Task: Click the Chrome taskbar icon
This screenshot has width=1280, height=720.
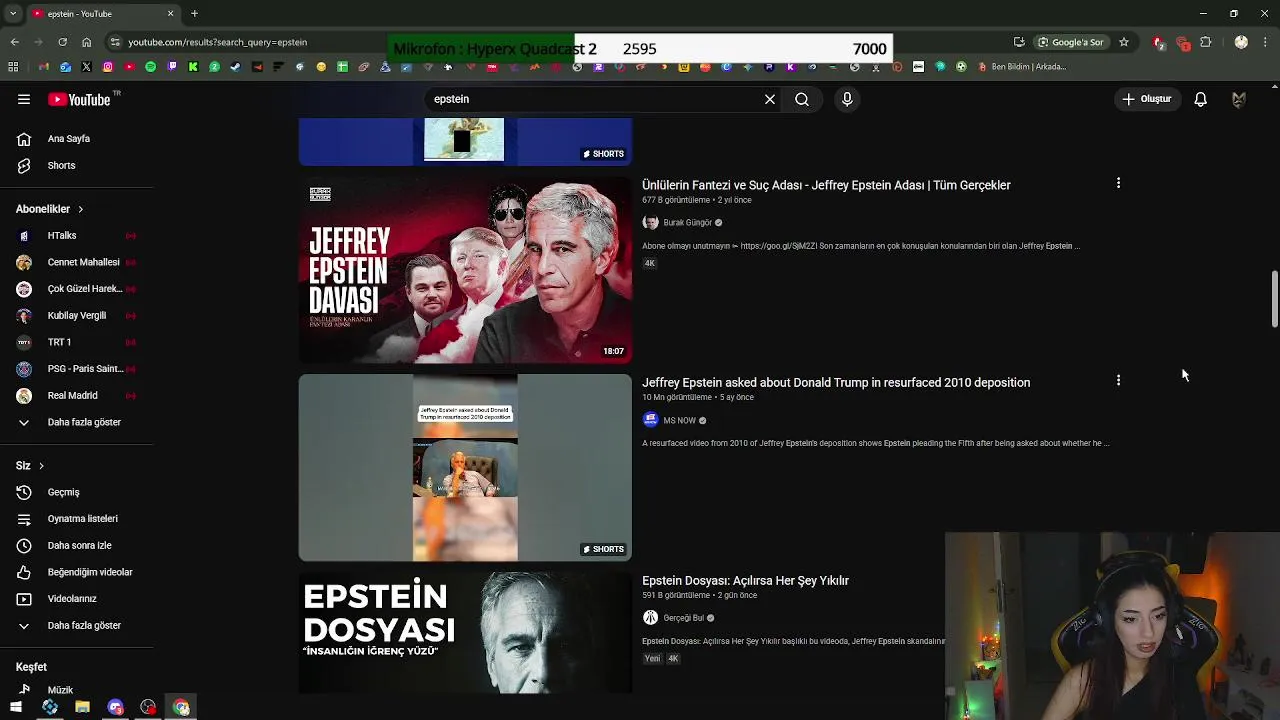Action: (181, 707)
